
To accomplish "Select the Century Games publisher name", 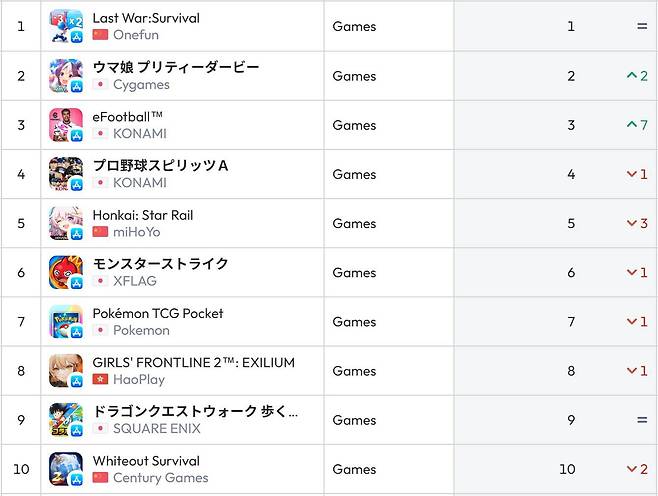I will click(x=161, y=478).
